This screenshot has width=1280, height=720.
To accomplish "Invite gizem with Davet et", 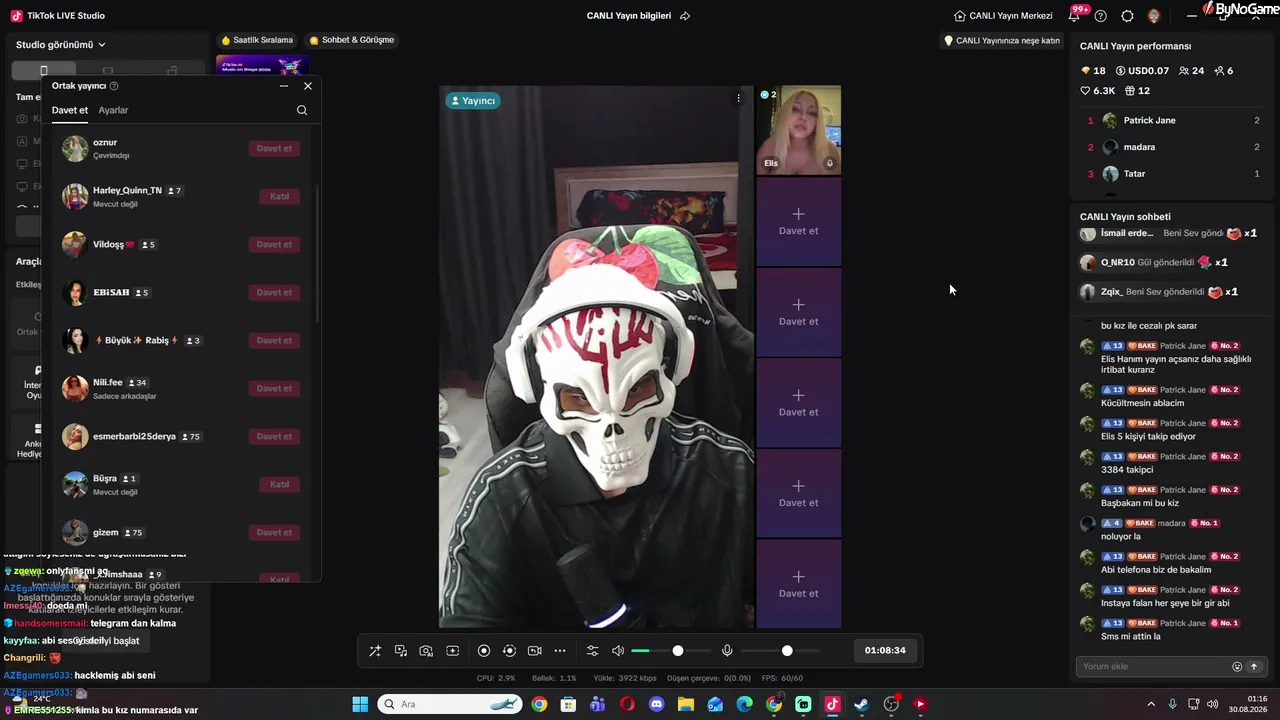I will pos(274,533).
